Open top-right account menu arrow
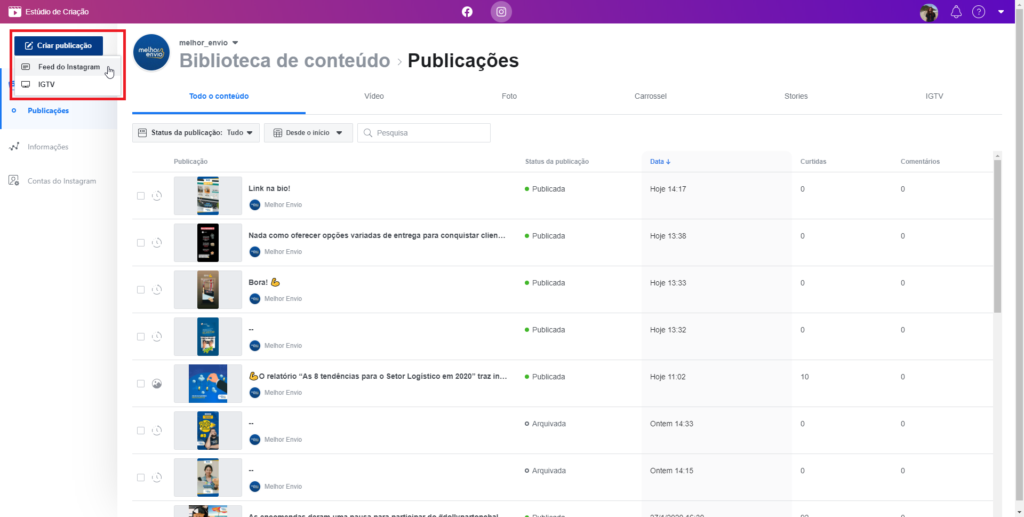 click(x=1001, y=12)
